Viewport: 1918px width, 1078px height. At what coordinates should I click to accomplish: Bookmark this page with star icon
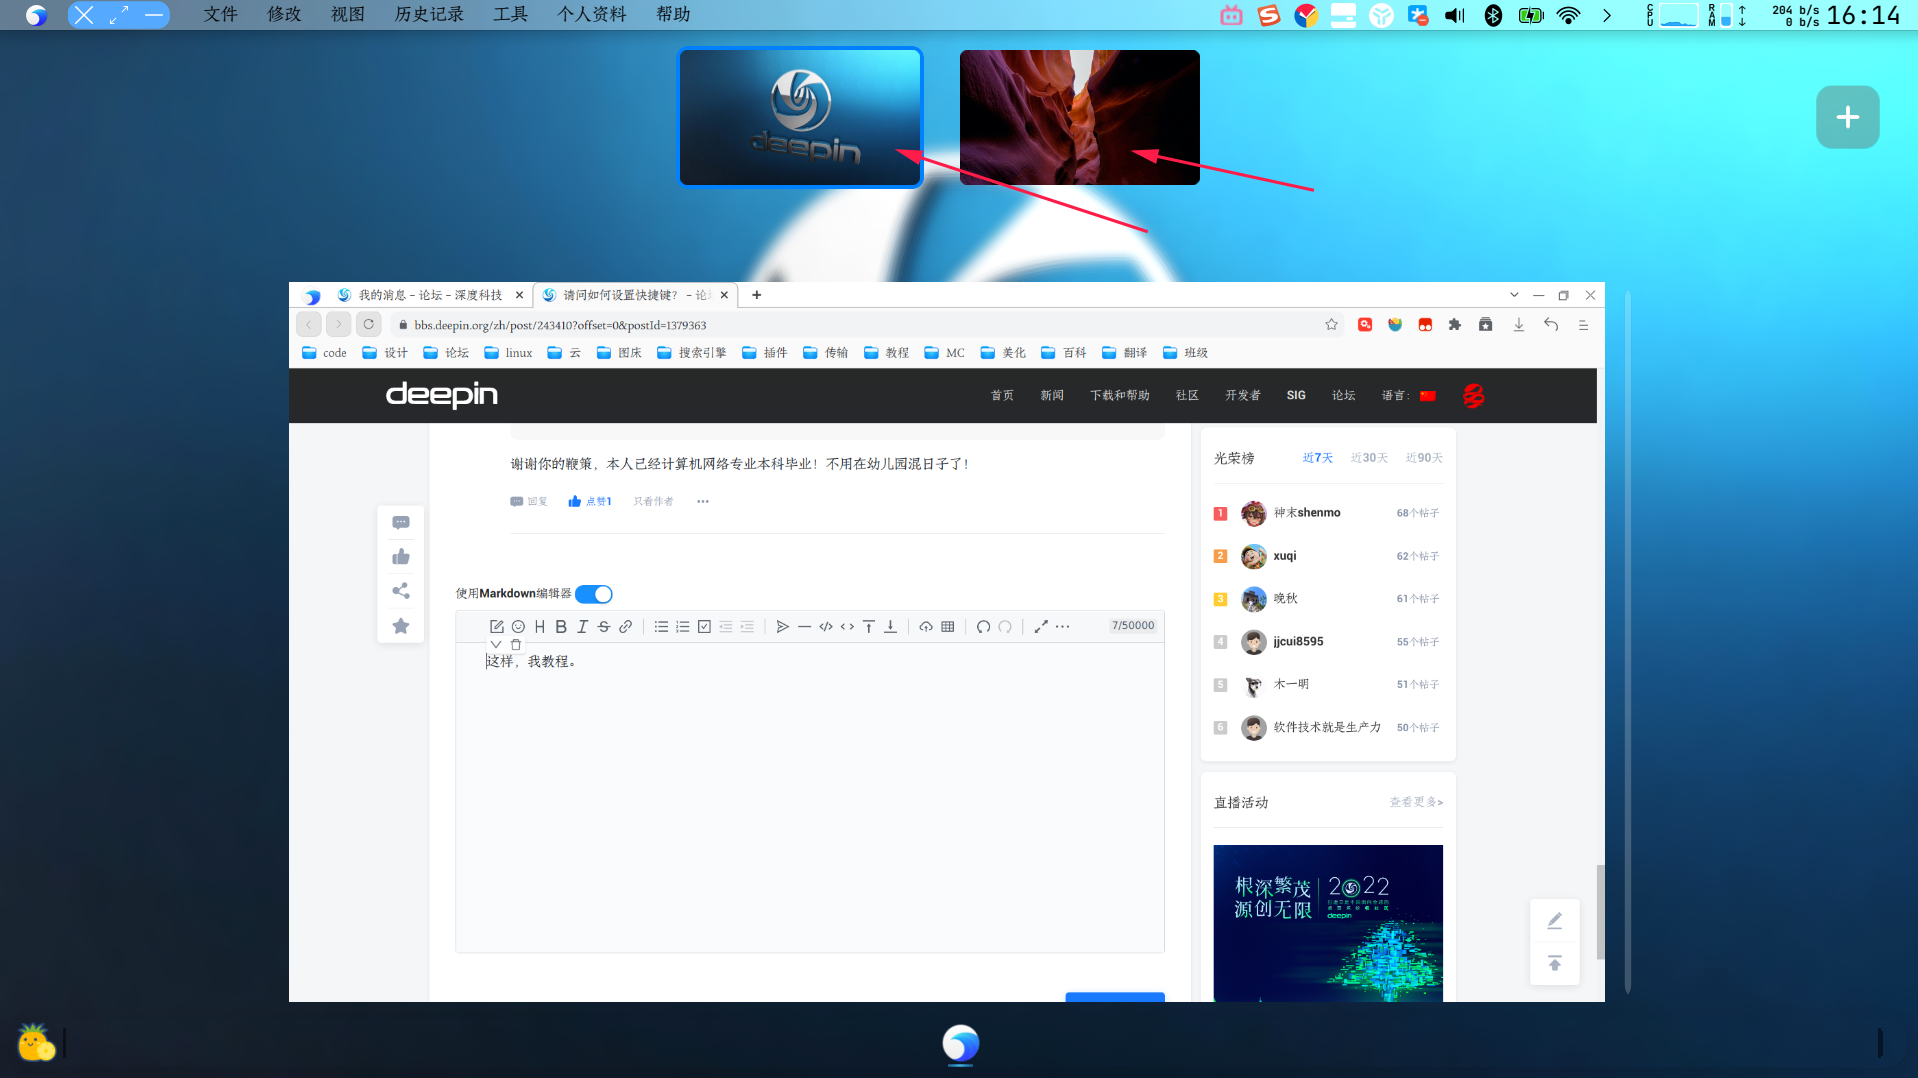pyautogui.click(x=1332, y=325)
